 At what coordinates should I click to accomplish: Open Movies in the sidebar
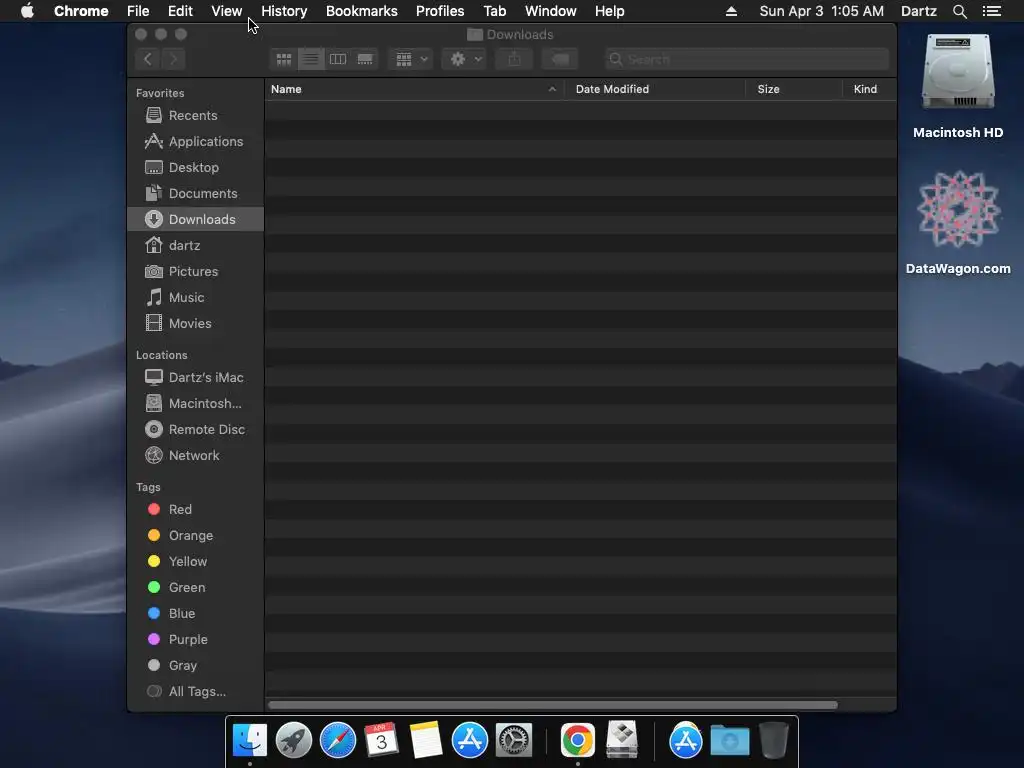pos(195,324)
